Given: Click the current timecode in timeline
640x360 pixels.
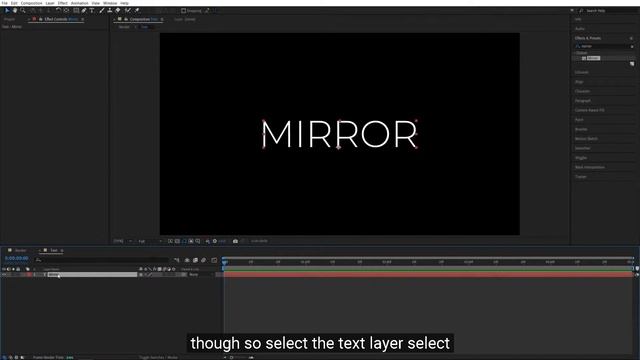Looking at the screenshot, I should [x=17, y=258].
